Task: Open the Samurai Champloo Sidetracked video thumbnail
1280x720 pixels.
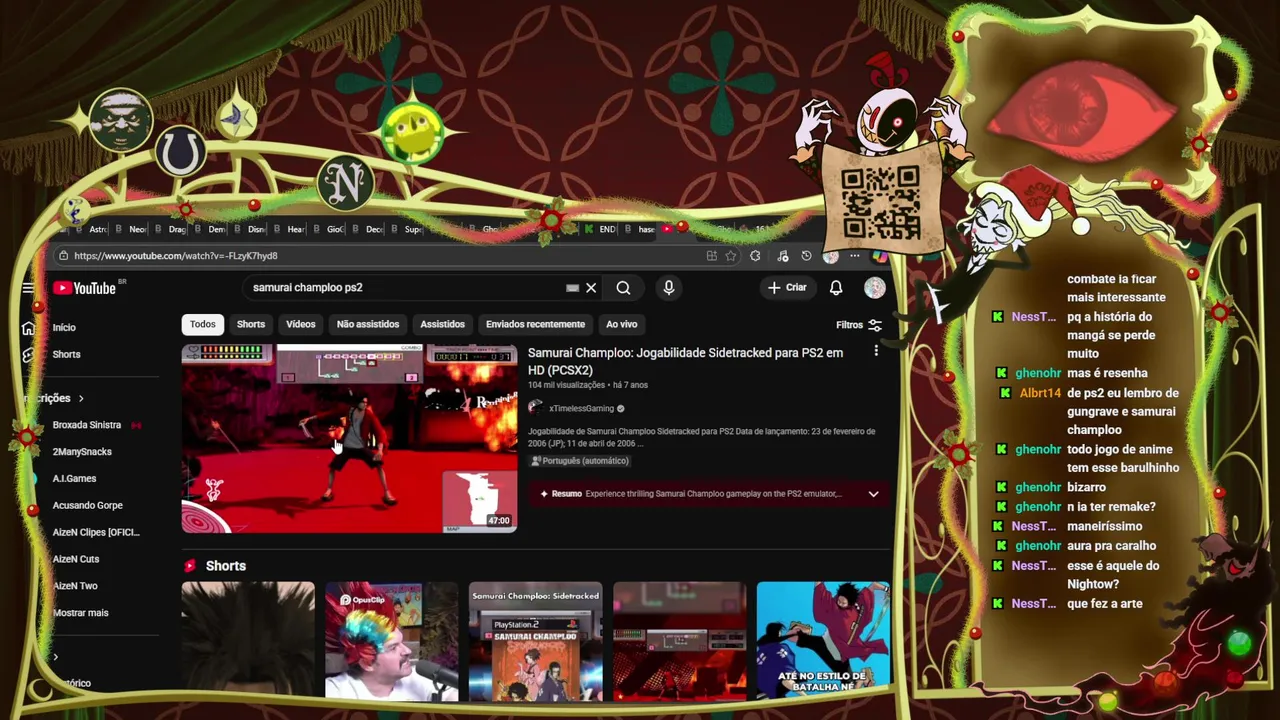Action: click(x=349, y=438)
